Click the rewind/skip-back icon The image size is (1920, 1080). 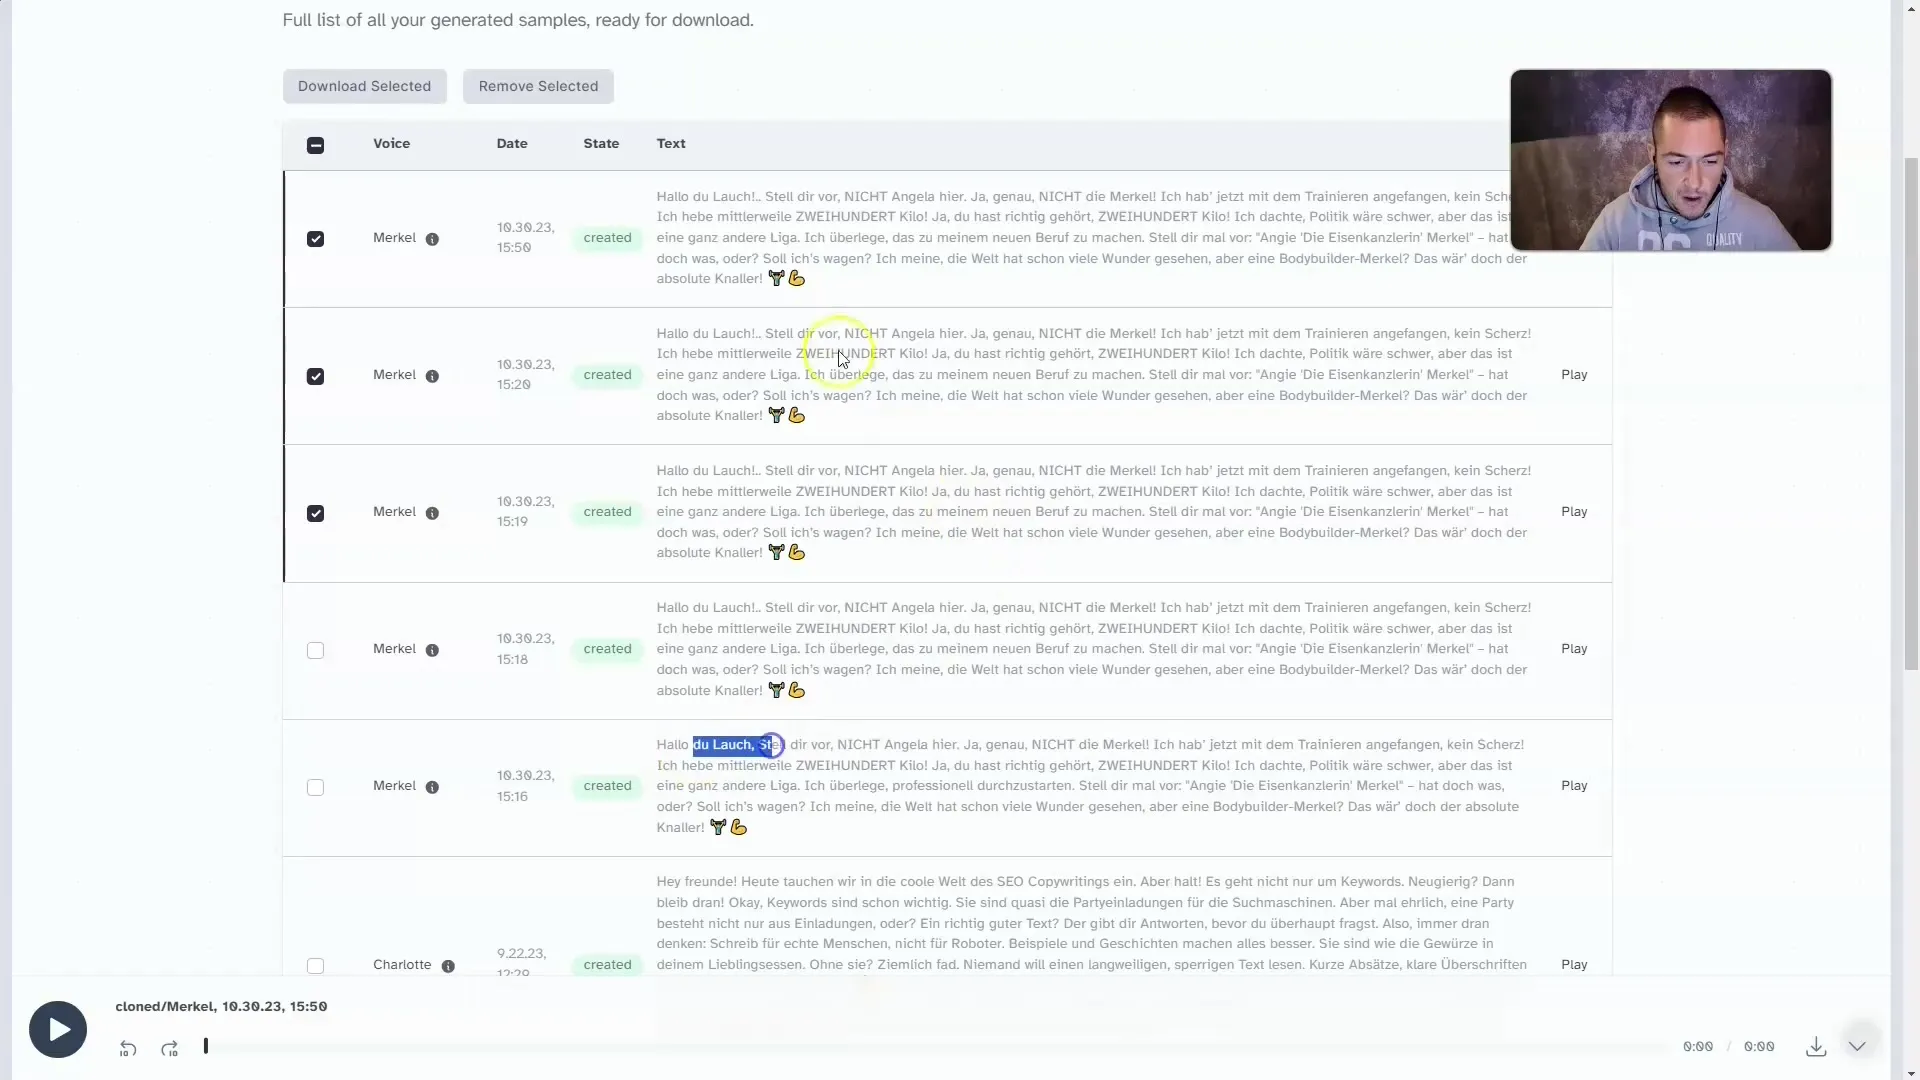click(x=128, y=1046)
